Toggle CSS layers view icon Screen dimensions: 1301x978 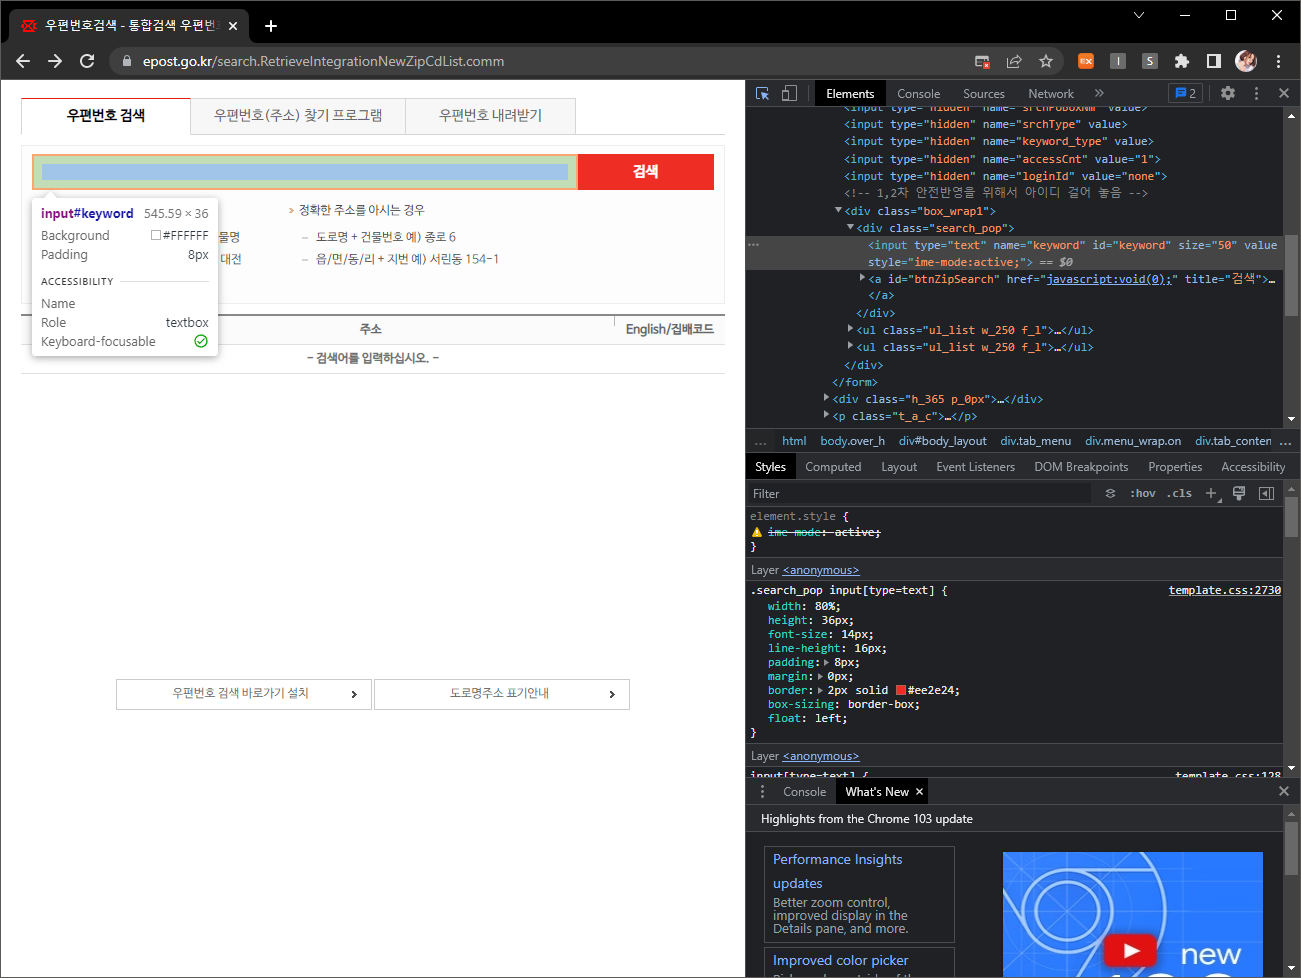pos(1110,493)
